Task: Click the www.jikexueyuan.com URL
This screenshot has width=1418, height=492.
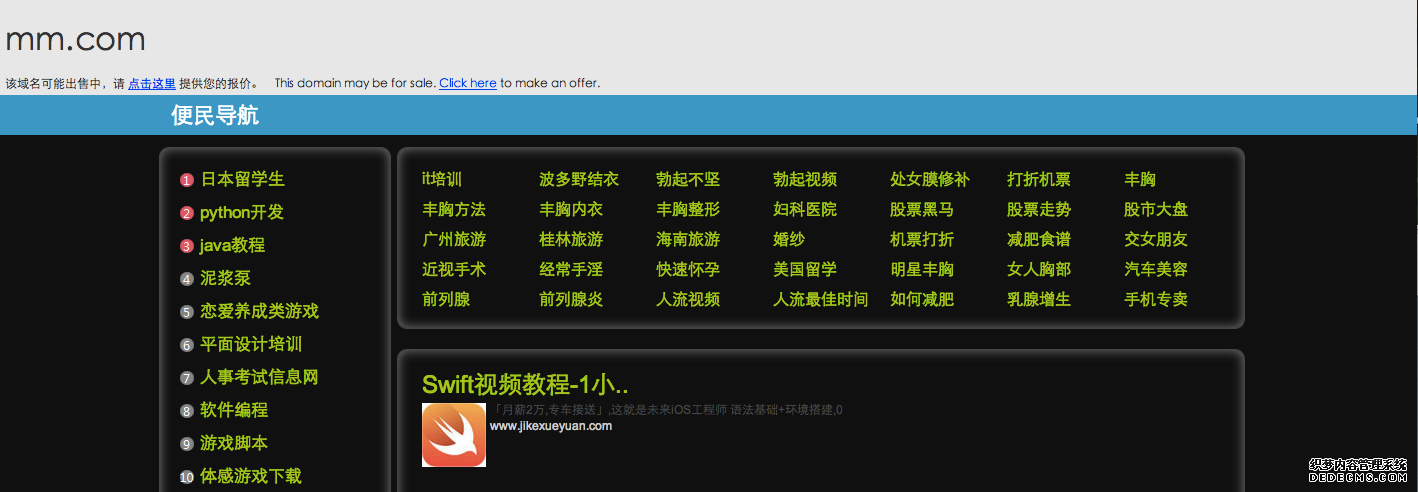Action: 550,426
